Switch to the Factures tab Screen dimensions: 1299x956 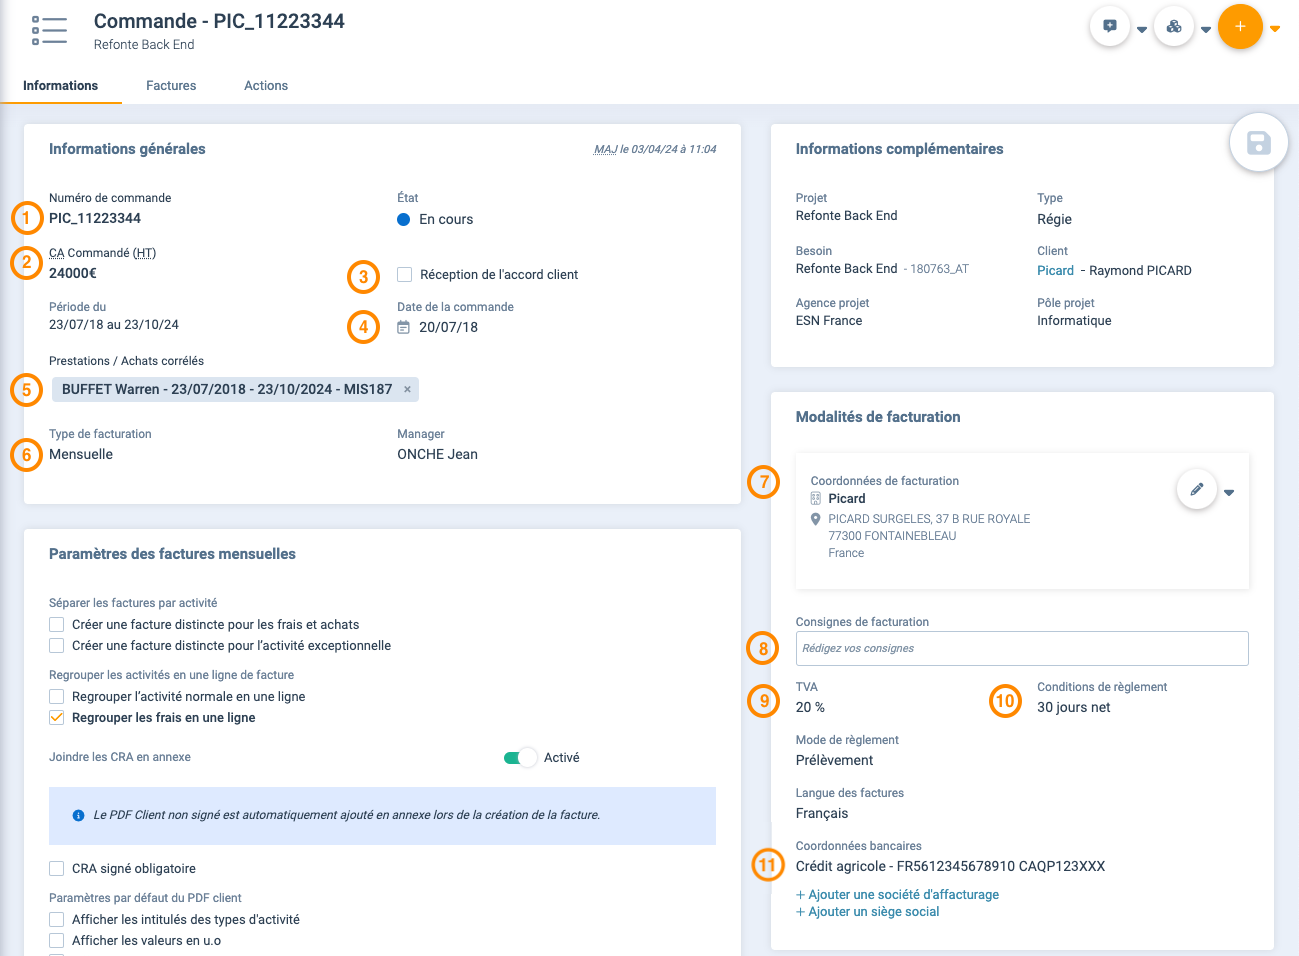tap(171, 86)
